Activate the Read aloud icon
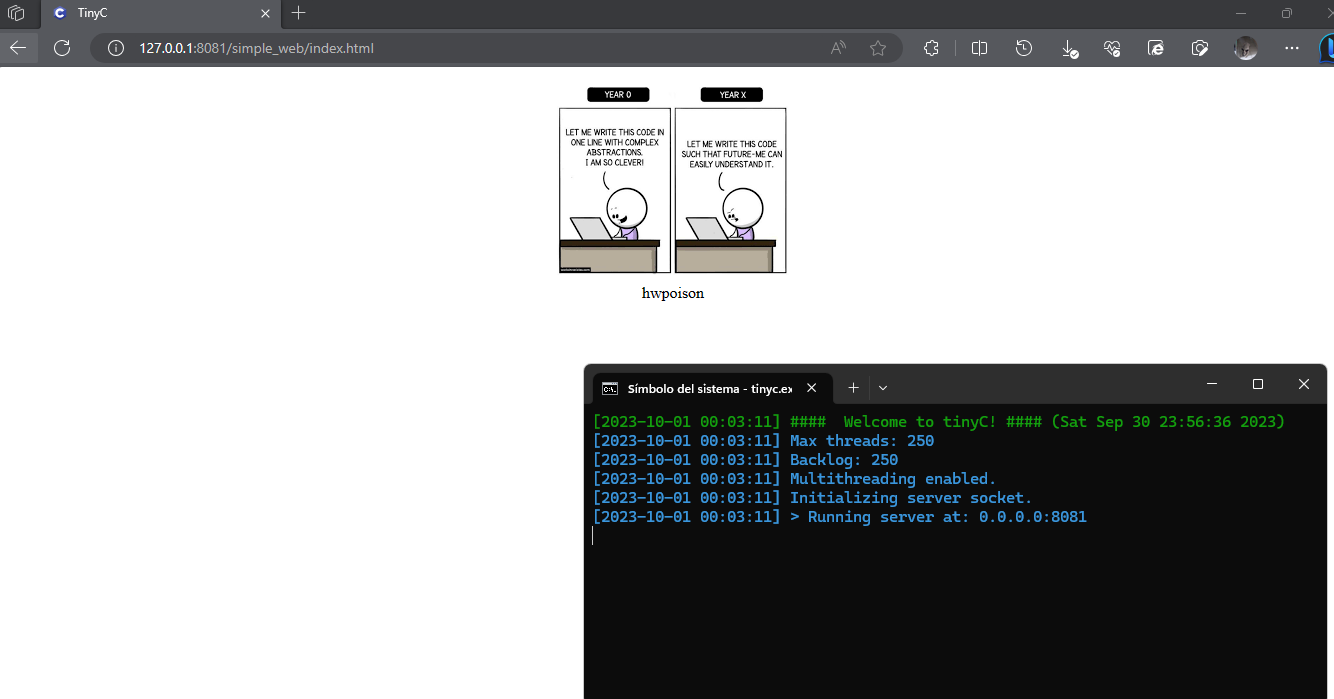1334x699 pixels. click(x=838, y=48)
